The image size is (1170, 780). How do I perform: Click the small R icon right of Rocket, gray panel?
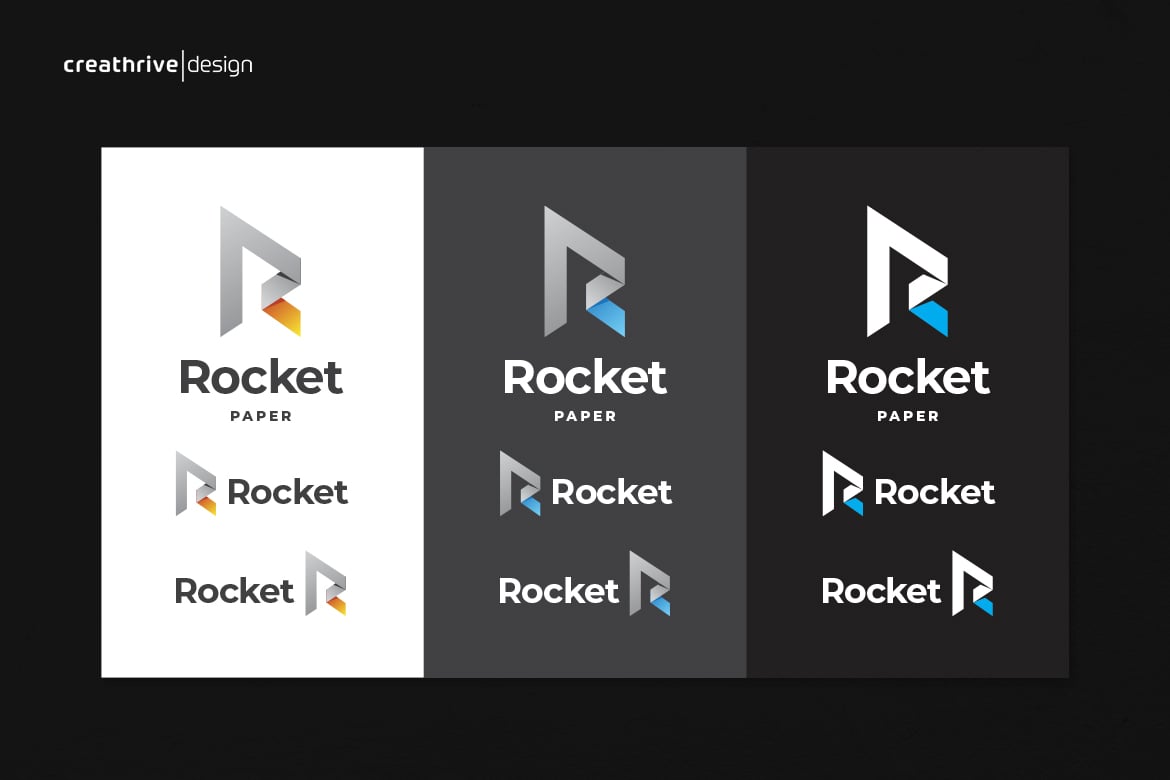650,584
